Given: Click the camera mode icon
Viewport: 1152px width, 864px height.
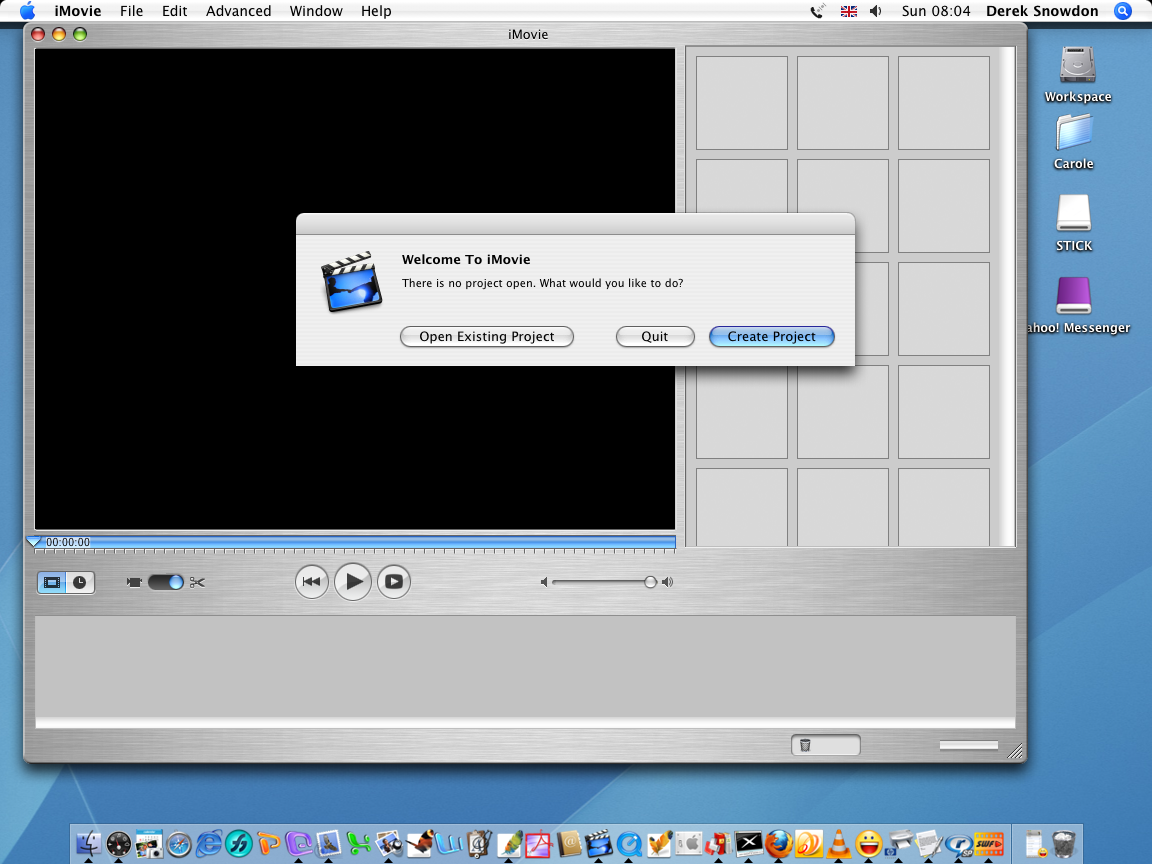Looking at the screenshot, I should tap(134, 583).
